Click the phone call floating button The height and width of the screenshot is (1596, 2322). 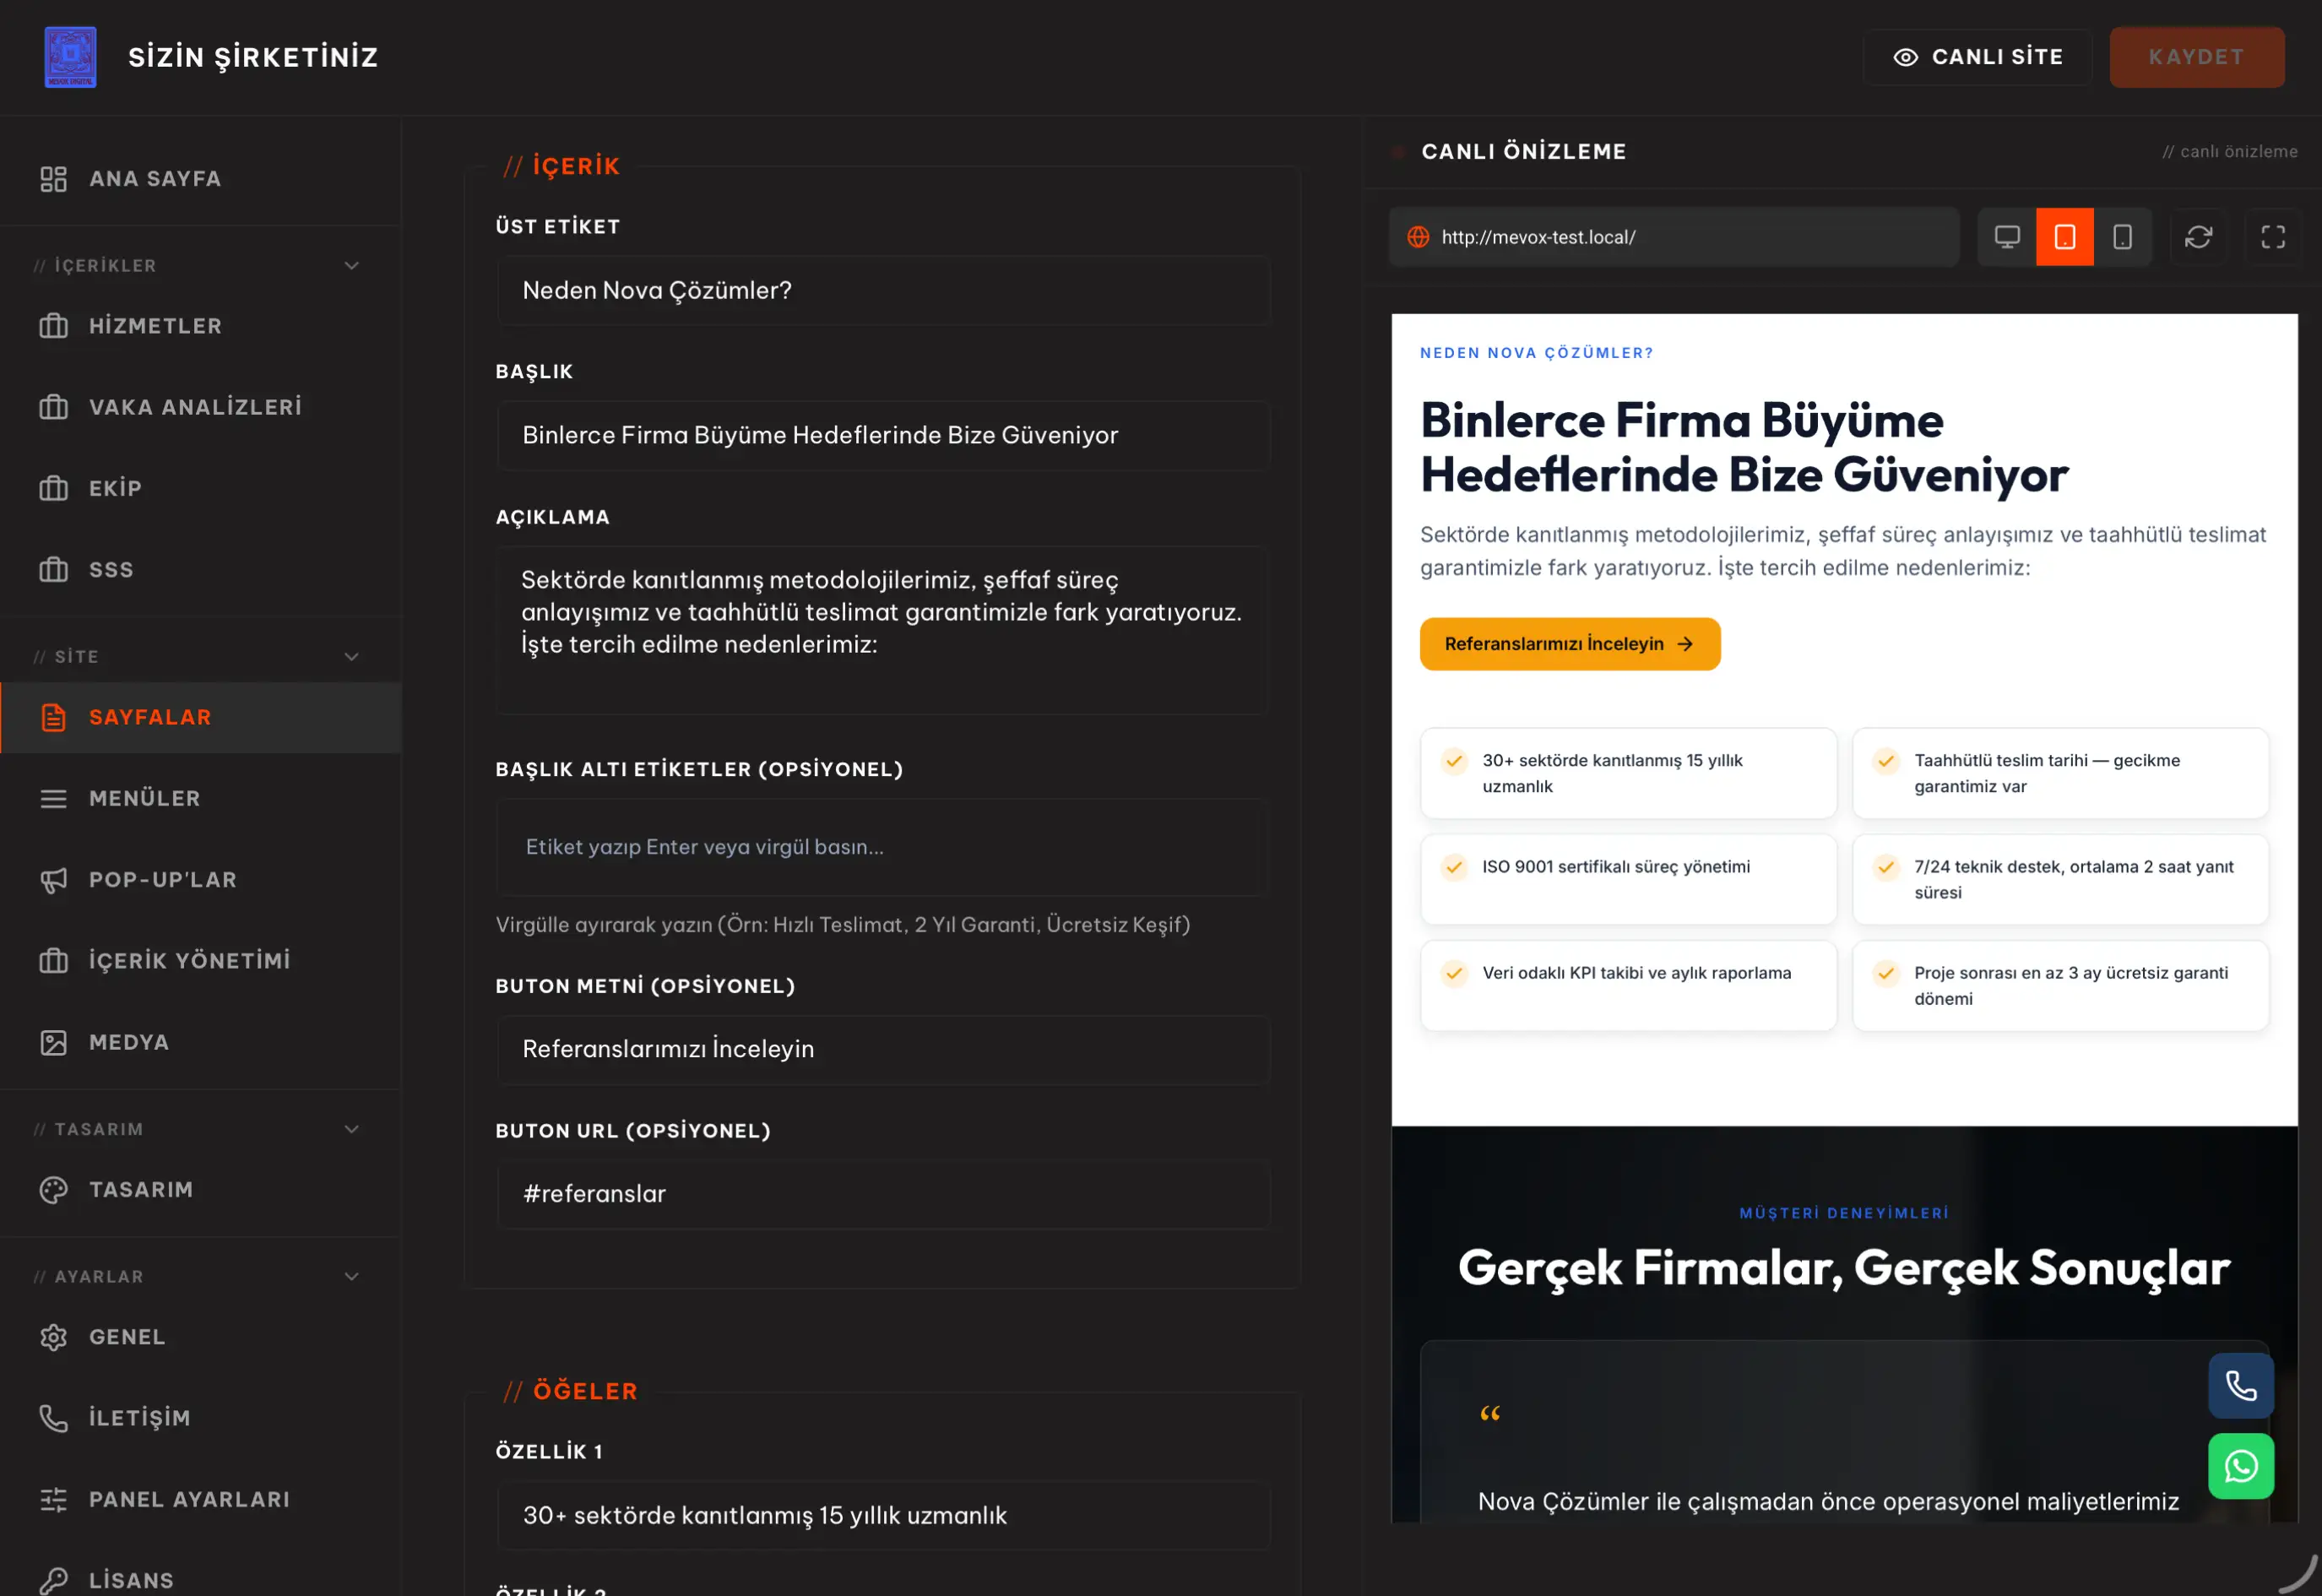tap(2241, 1386)
